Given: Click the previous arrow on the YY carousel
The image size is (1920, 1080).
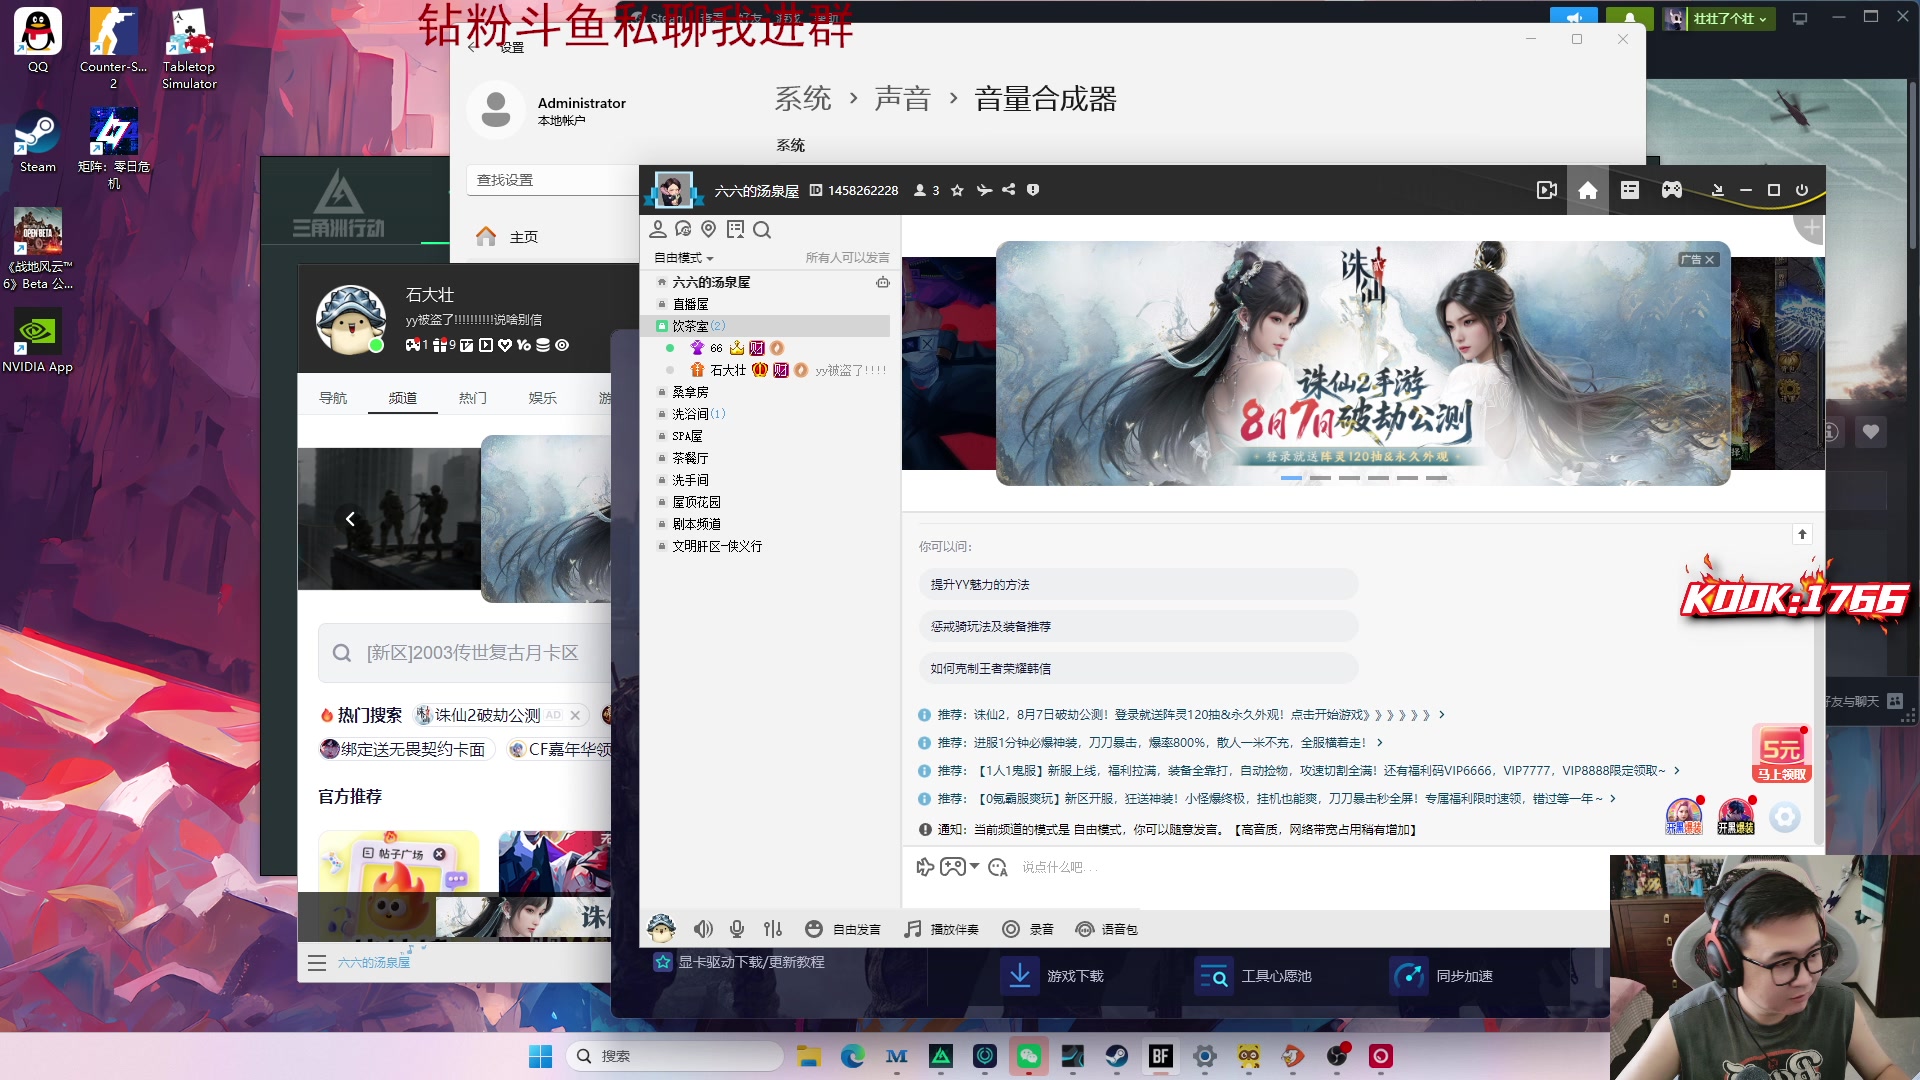Looking at the screenshot, I should point(350,519).
